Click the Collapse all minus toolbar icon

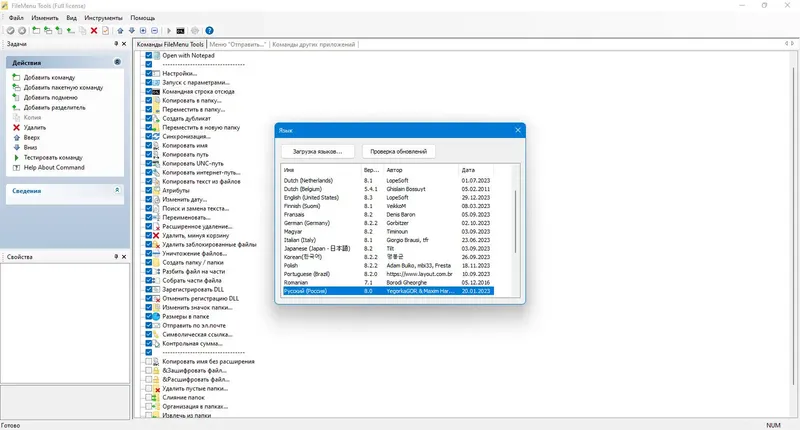tap(155, 31)
